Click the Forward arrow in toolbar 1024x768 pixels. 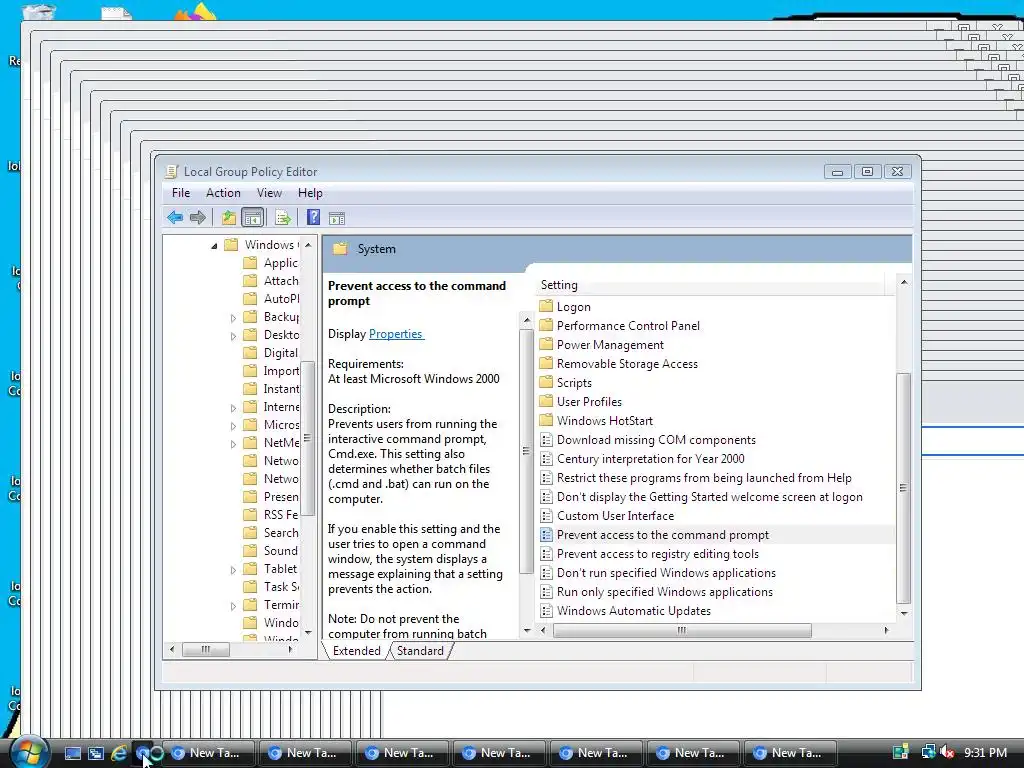pyautogui.click(x=197, y=217)
